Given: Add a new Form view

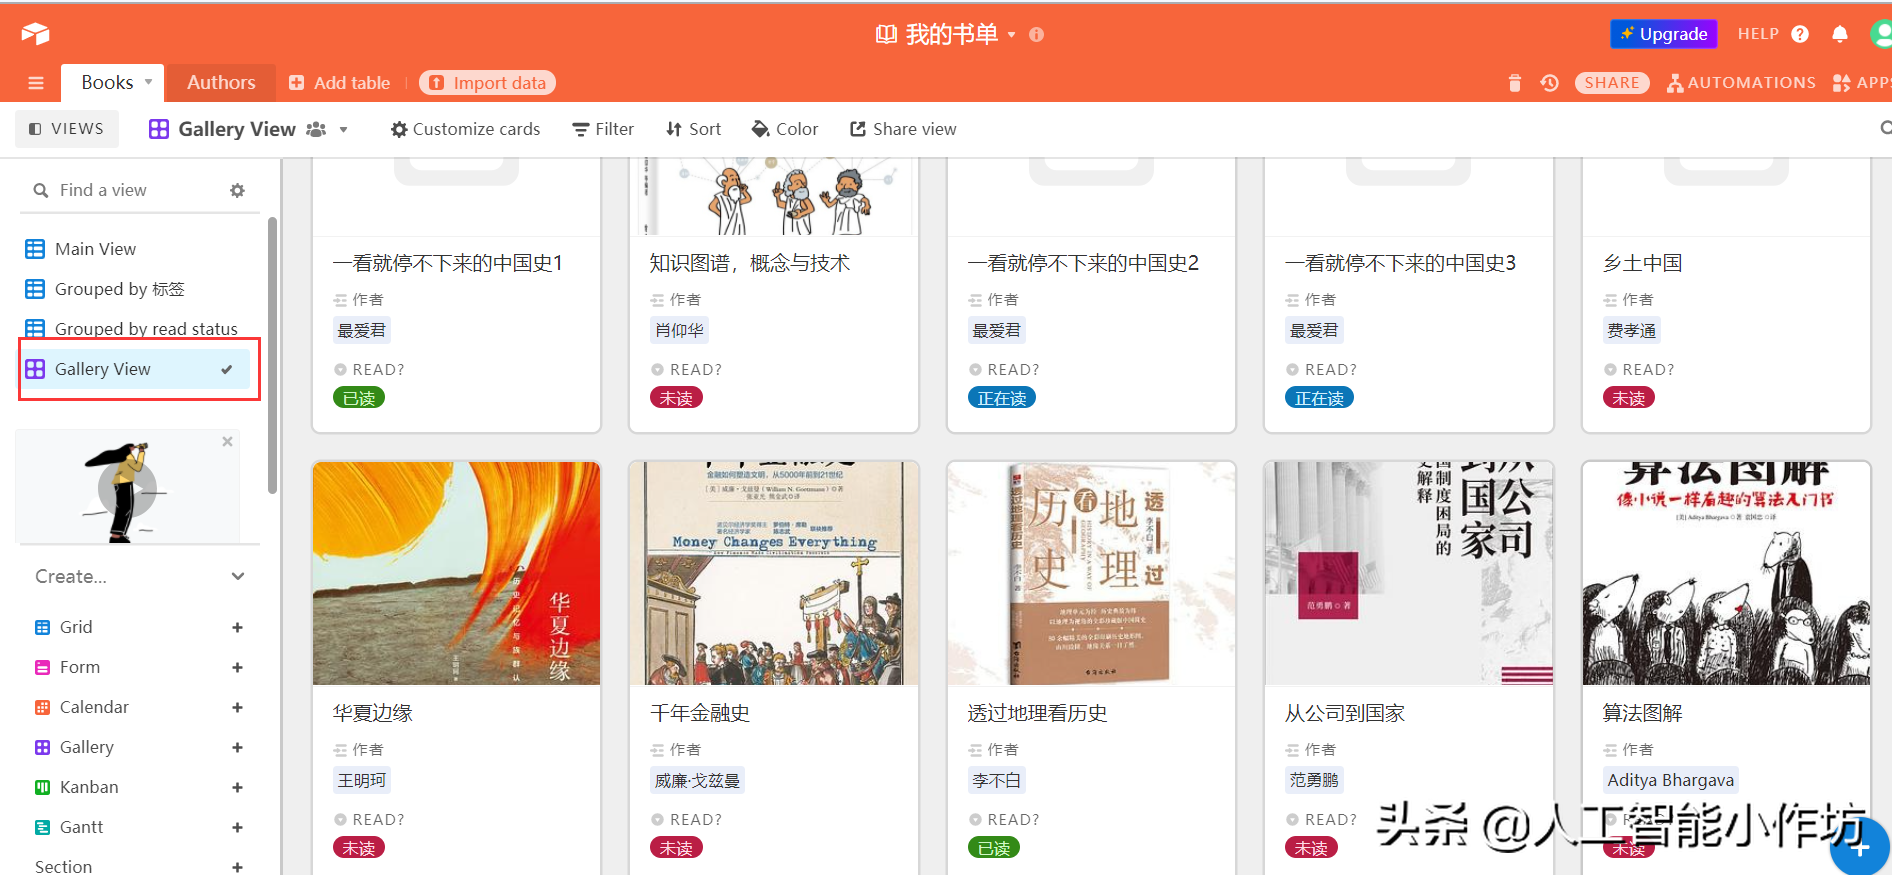Looking at the screenshot, I should click(237, 668).
